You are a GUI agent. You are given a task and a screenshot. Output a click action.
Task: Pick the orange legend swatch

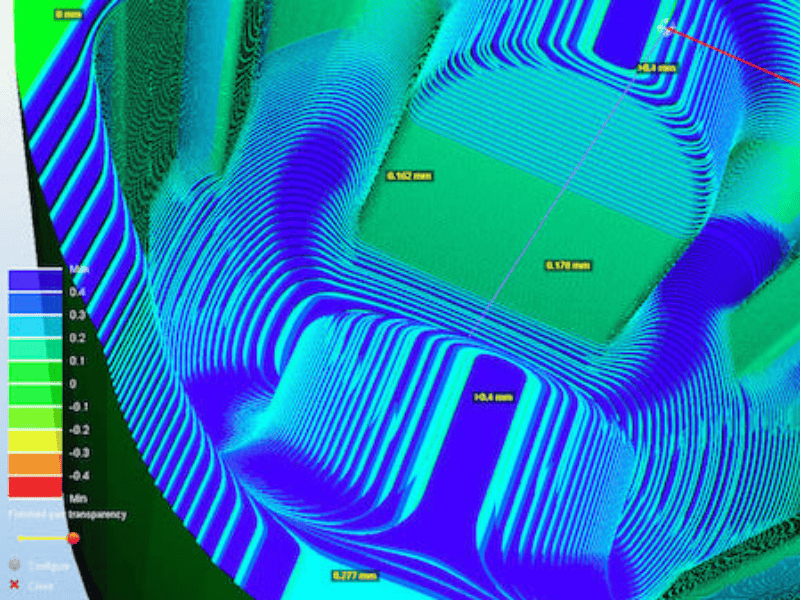coord(35,464)
